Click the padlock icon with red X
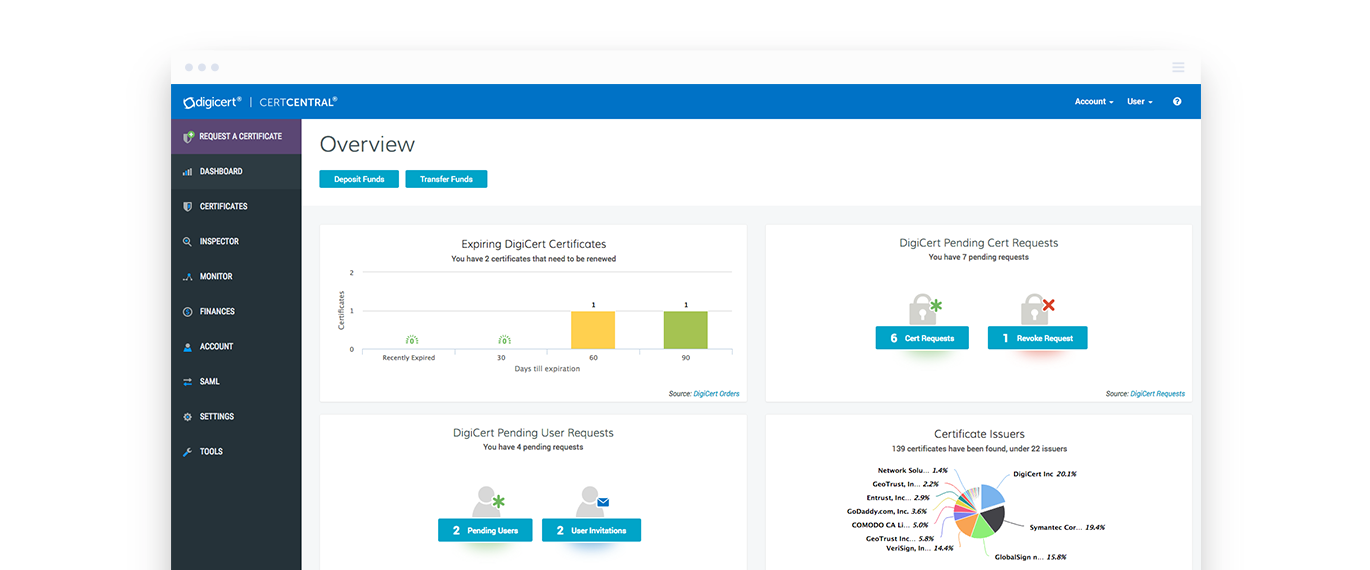The height and width of the screenshot is (570, 1370). pos(1038,310)
